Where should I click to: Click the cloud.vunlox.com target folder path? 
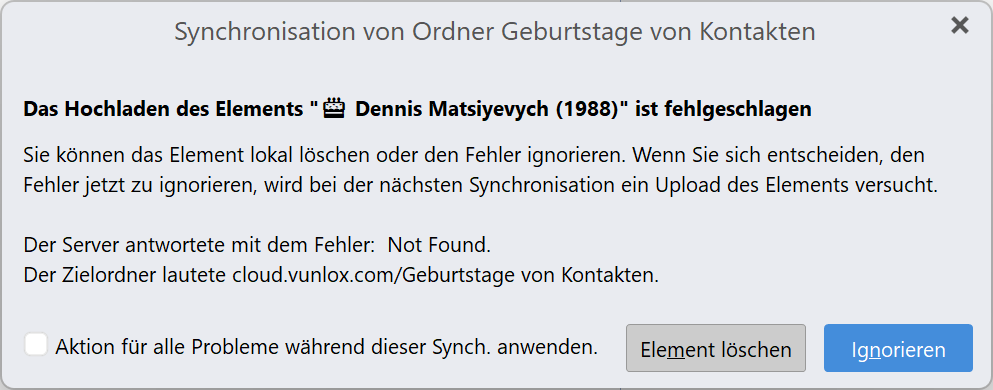coord(446,275)
